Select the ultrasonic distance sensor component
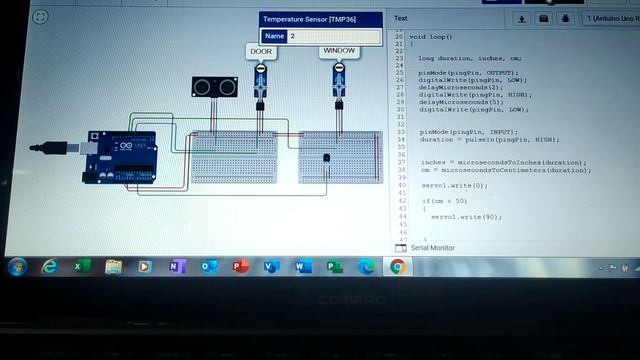Viewport: 640px width, 360px height. pos(215,87)
